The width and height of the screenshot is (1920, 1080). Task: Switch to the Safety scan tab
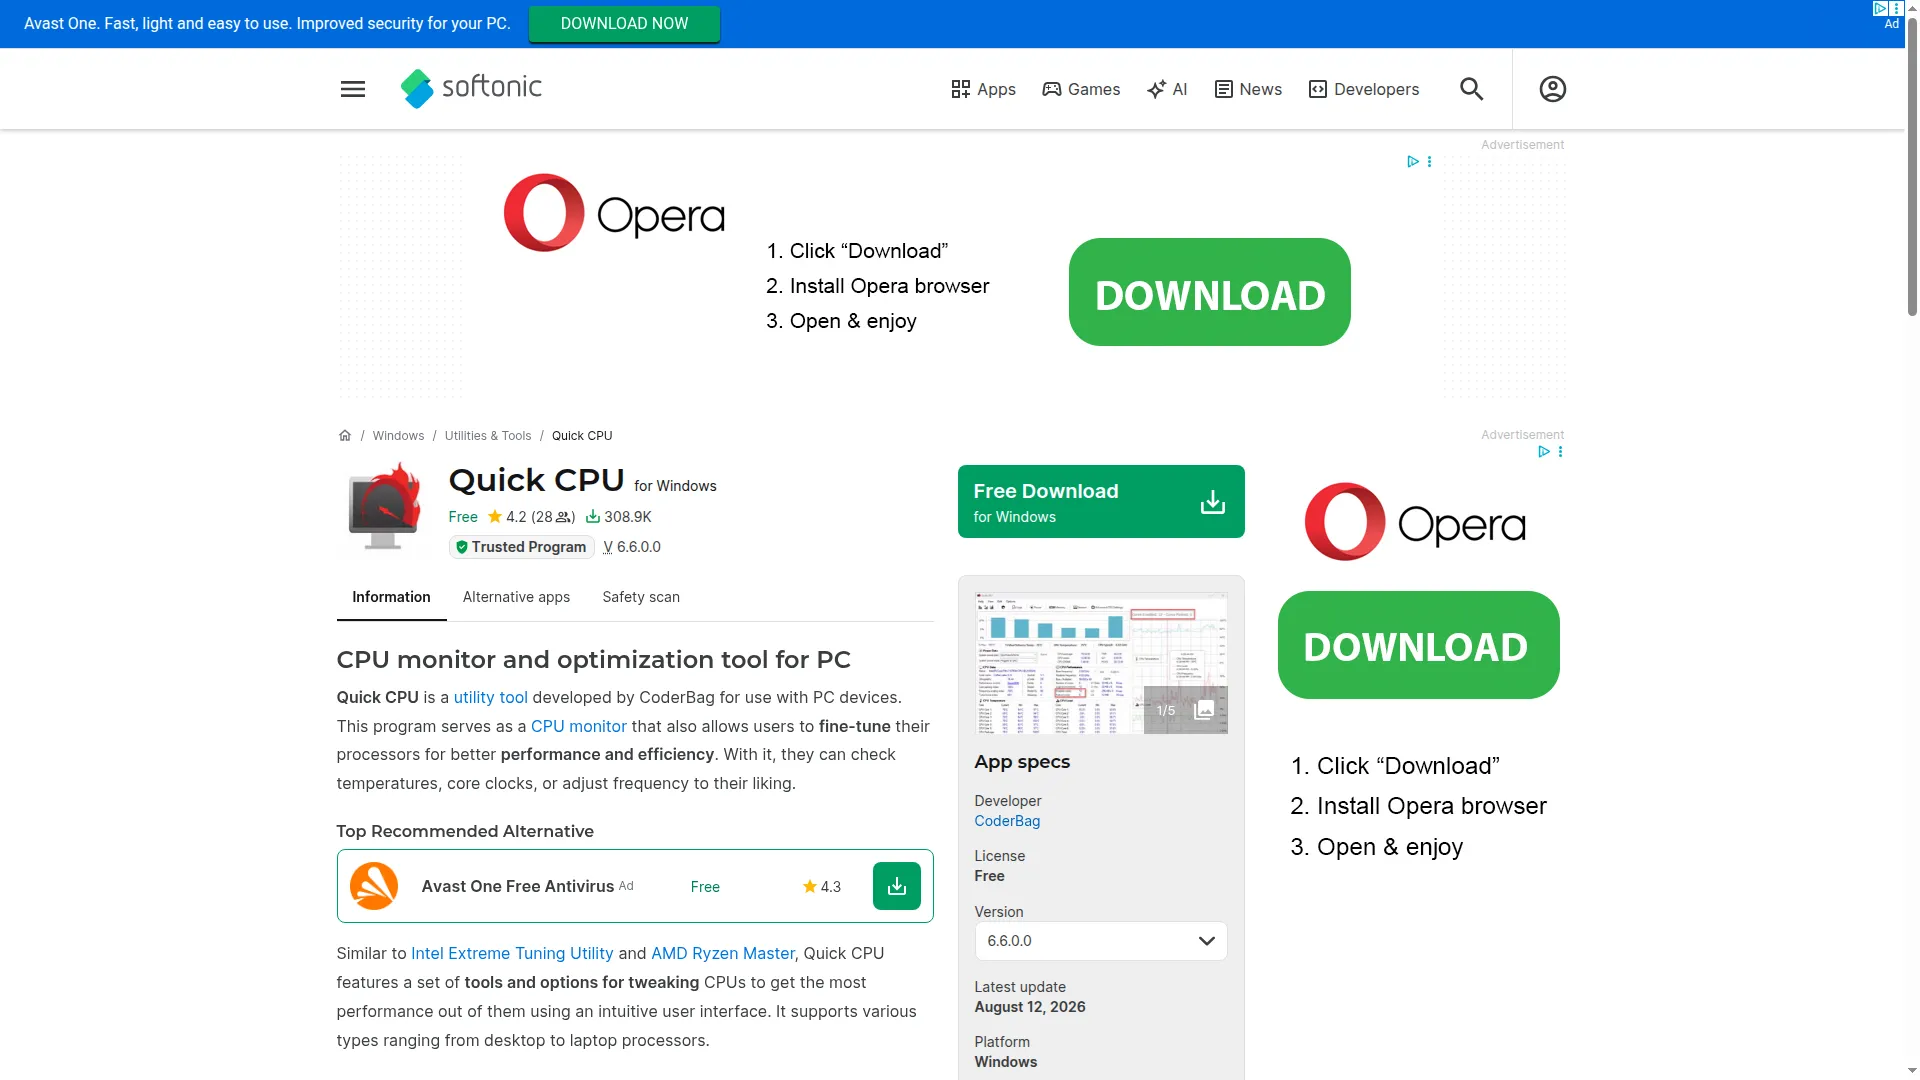tap(641, 597)
